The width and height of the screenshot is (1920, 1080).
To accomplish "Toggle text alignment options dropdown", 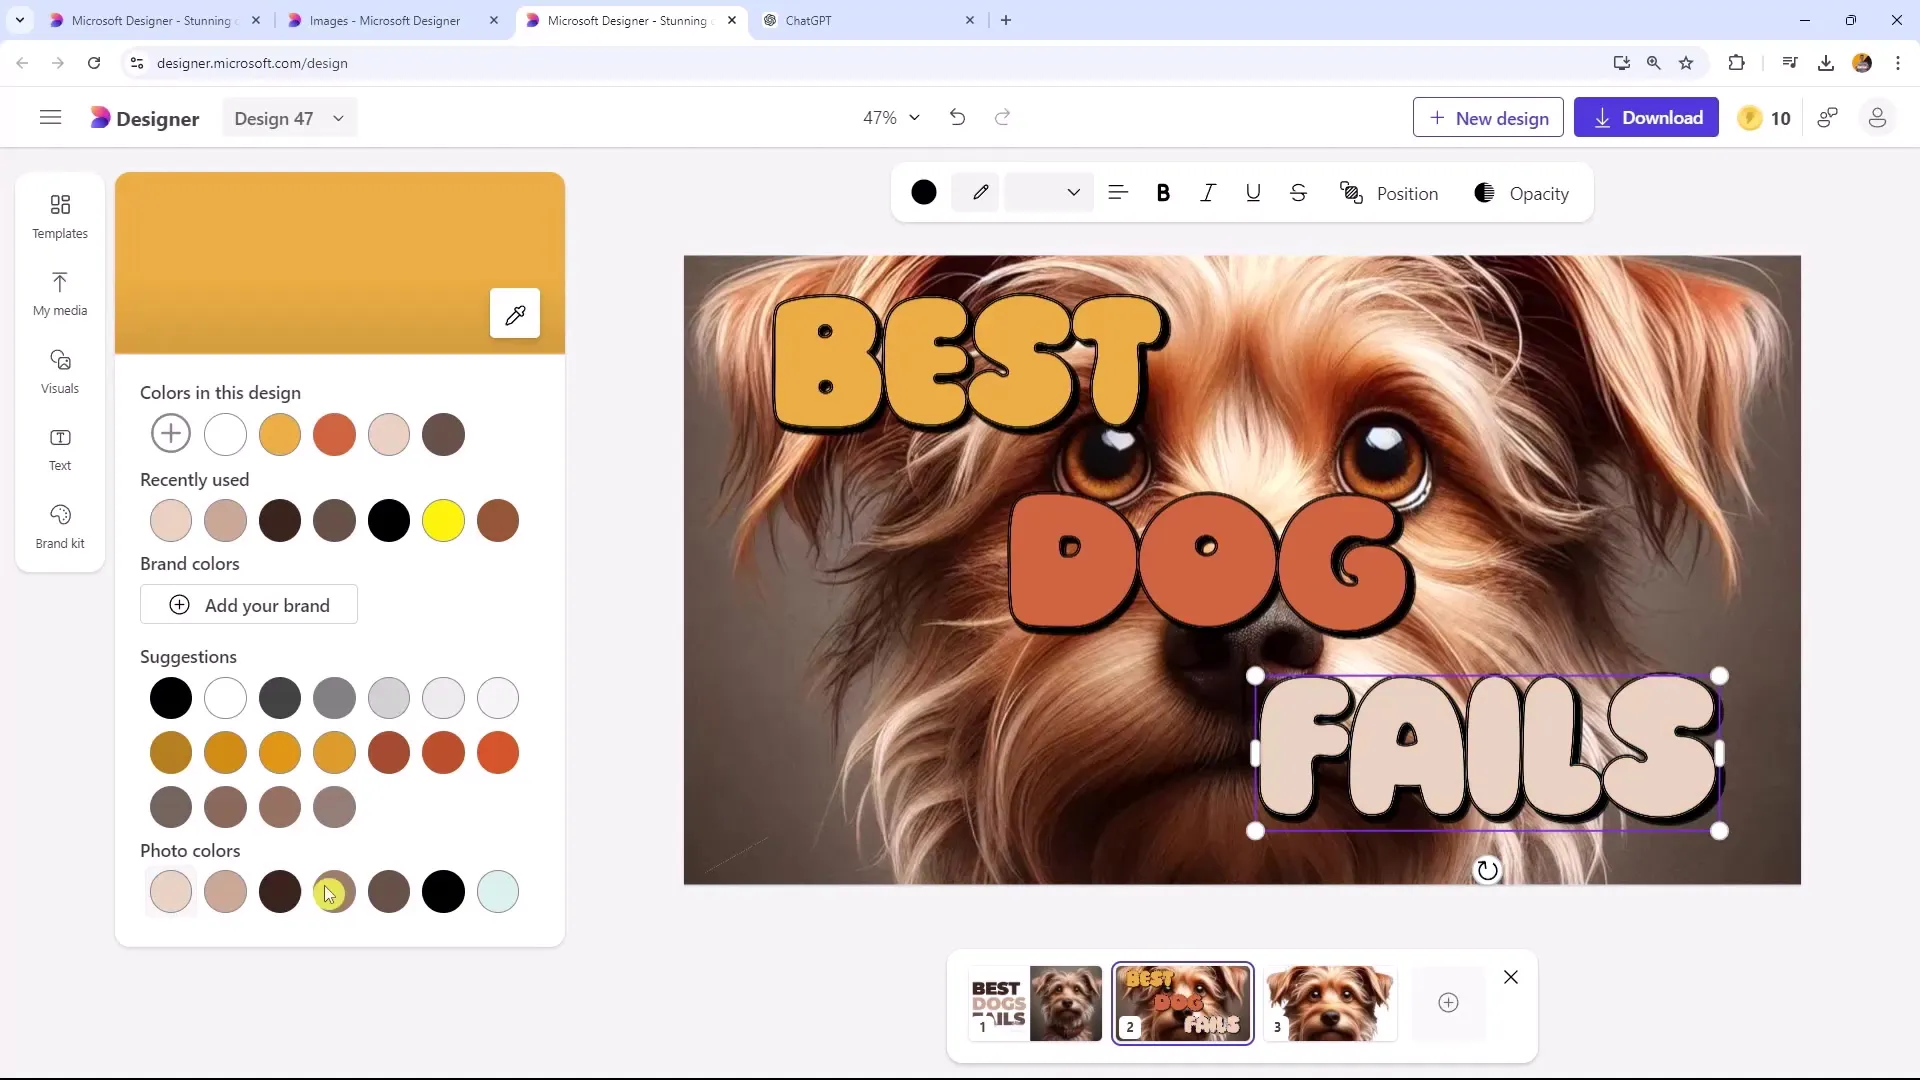I will (x=1117, y=194).
